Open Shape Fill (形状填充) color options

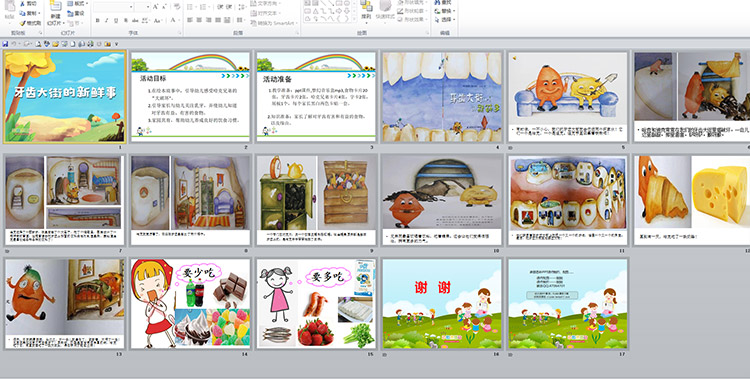tap(411, 2)
